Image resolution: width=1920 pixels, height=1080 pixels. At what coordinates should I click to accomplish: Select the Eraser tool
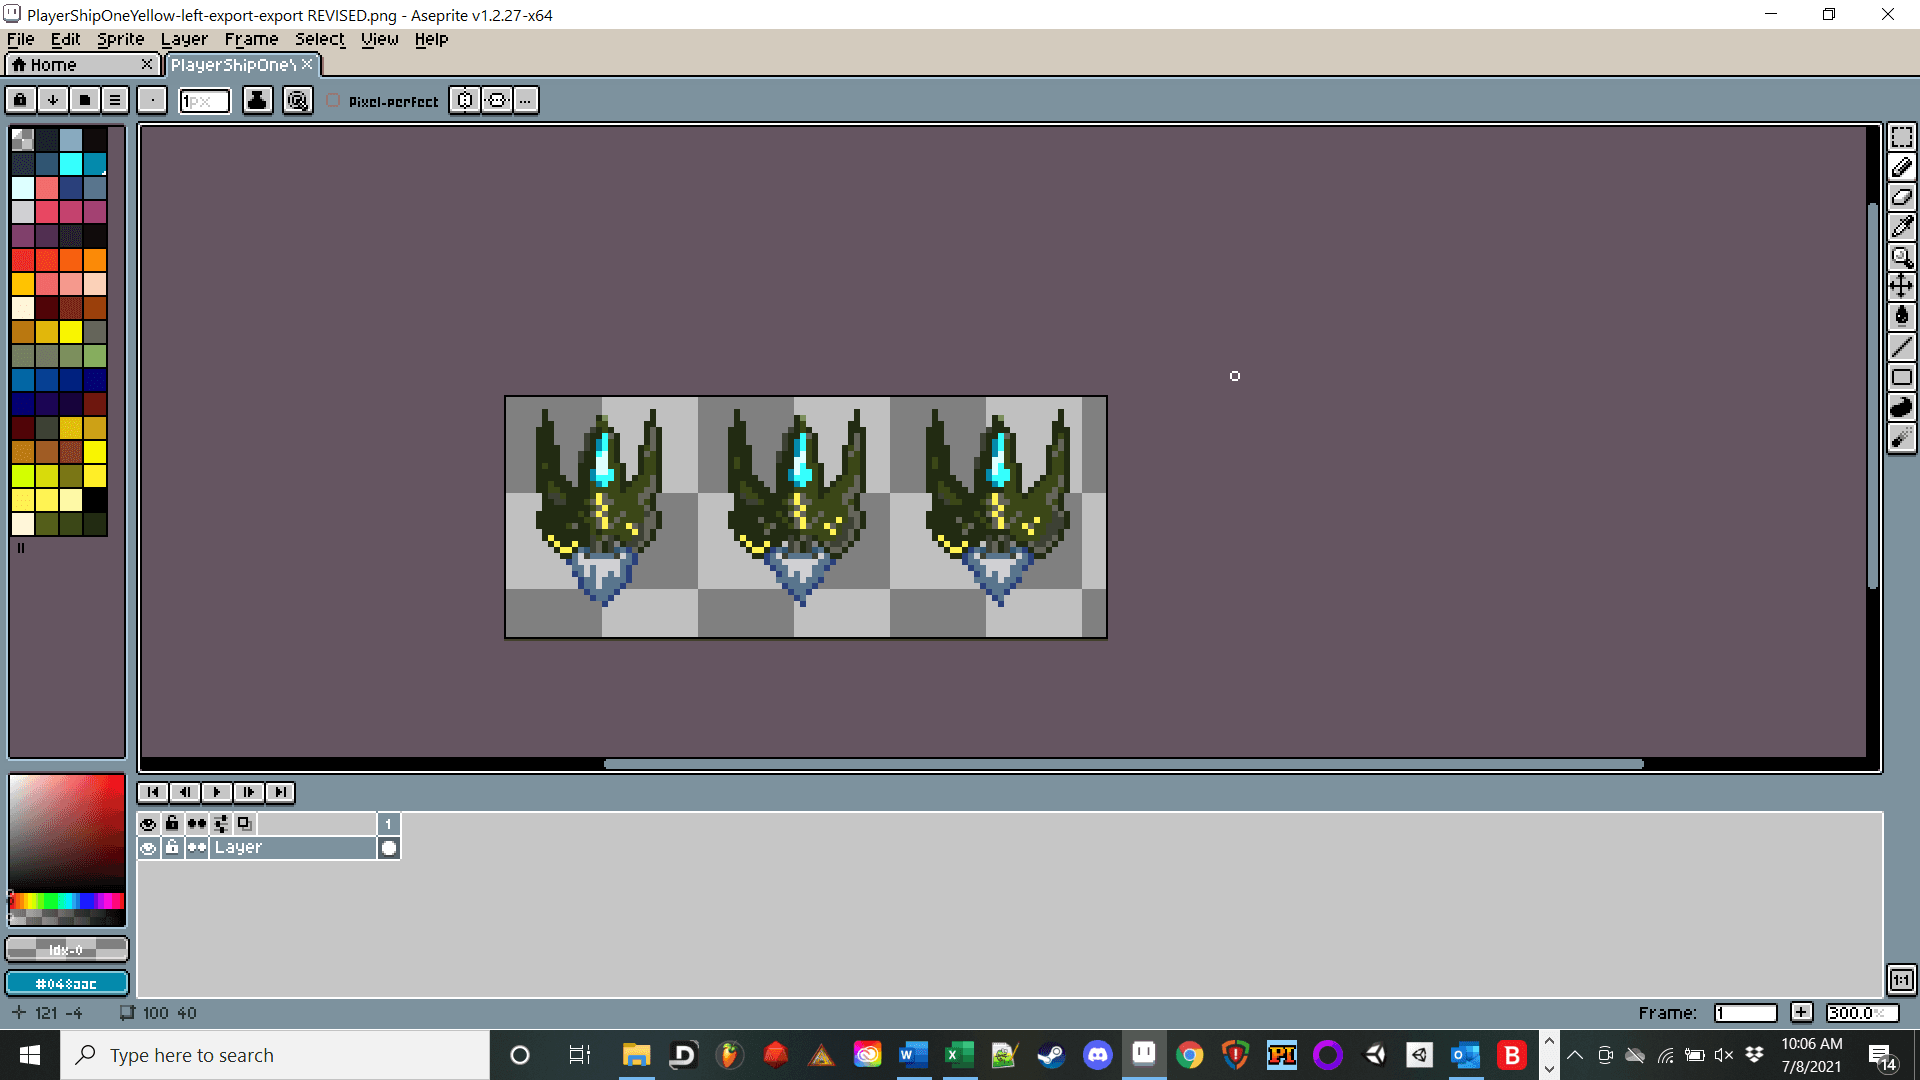point(1901,197)
